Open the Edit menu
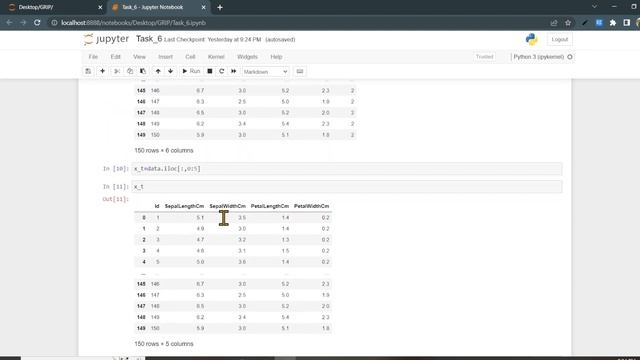The image size is (640, 360). pyautogui.click(x=116, y=57)
